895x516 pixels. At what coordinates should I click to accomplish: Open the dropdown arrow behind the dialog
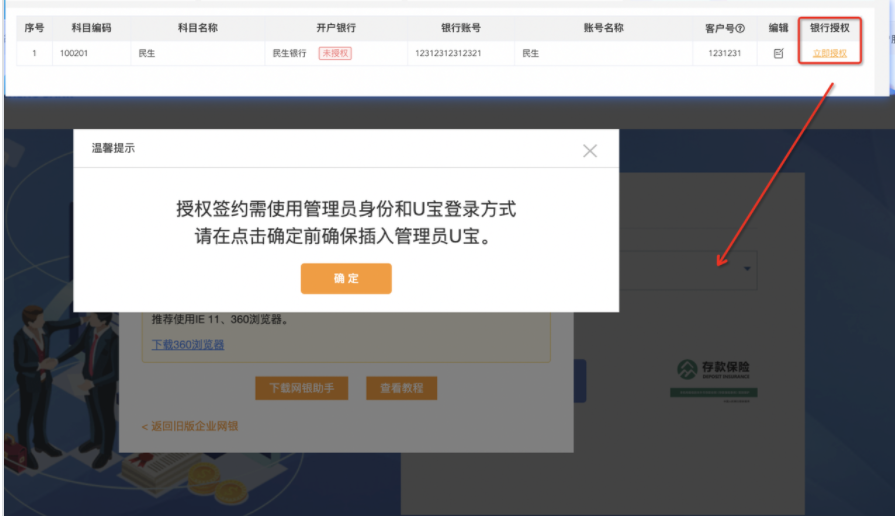pos(746,269)
